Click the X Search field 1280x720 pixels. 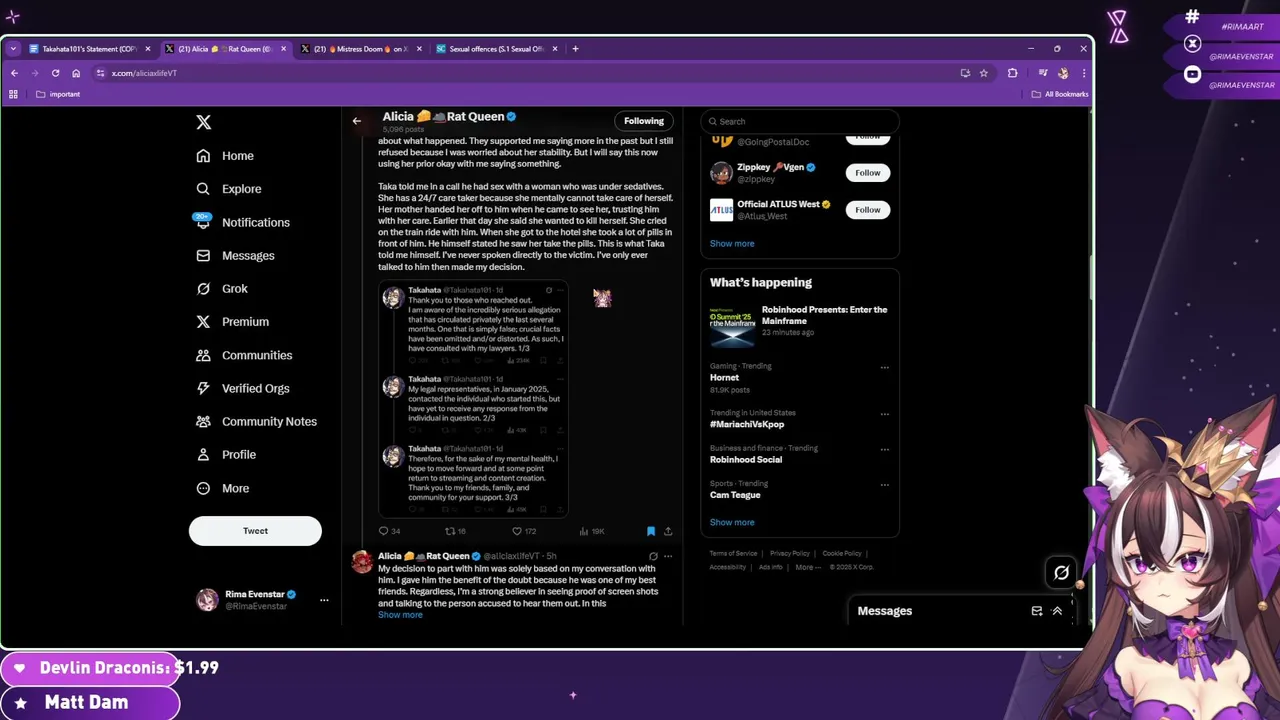pyautogui.click(x=800, y=121)
